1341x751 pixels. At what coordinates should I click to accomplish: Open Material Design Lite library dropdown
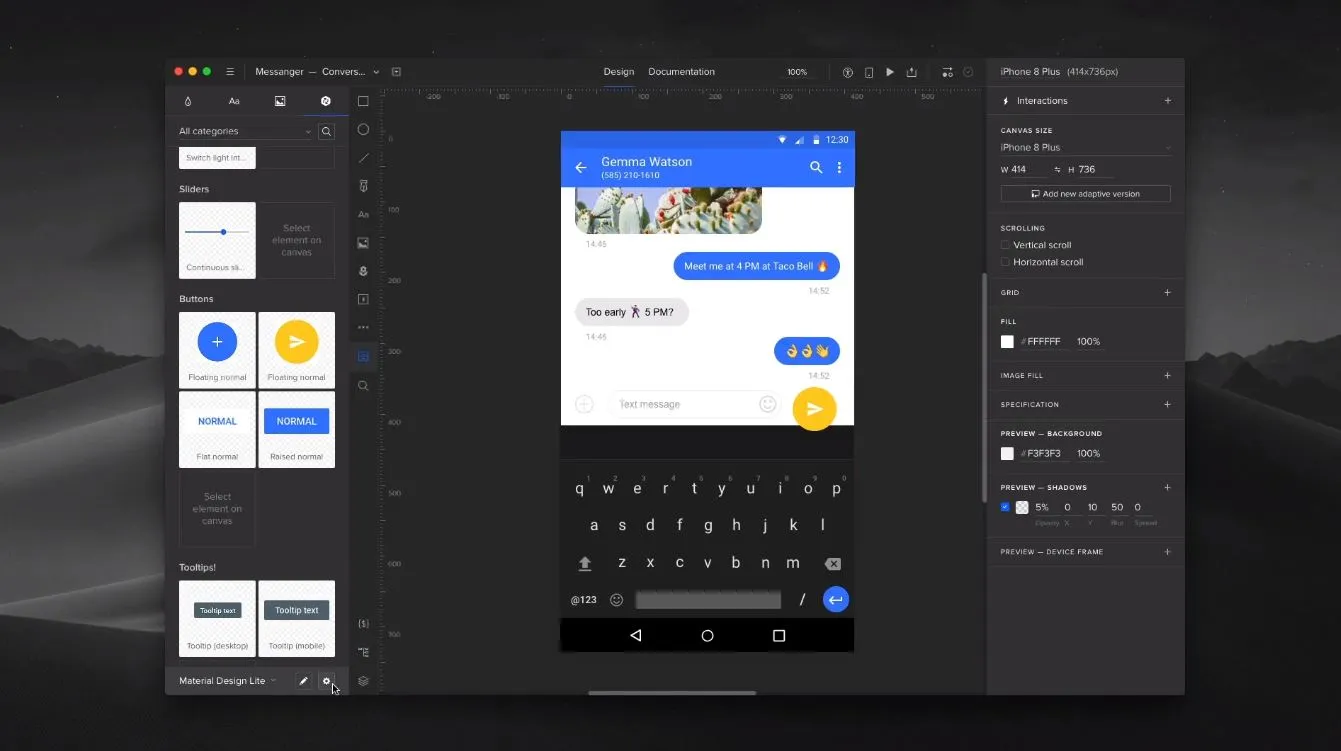click(227, 681)
